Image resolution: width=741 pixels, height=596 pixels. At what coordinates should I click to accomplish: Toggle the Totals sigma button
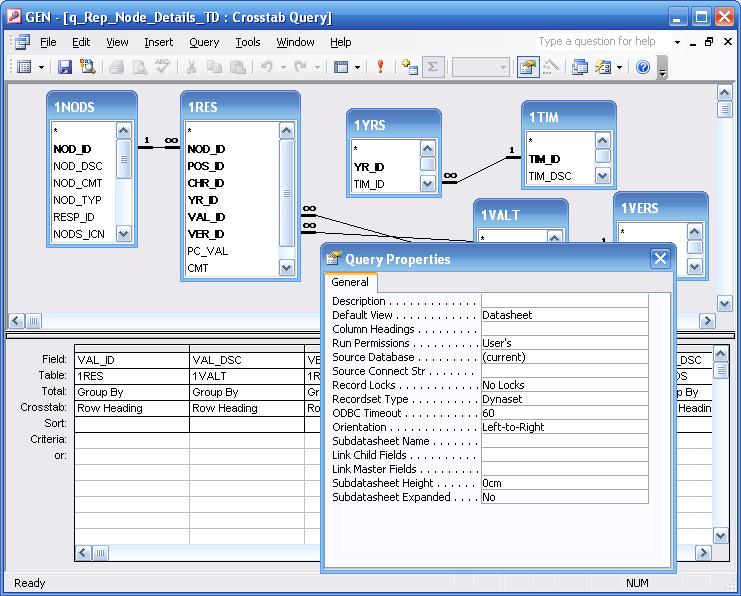pyautogui.click(x=432, y=67)
